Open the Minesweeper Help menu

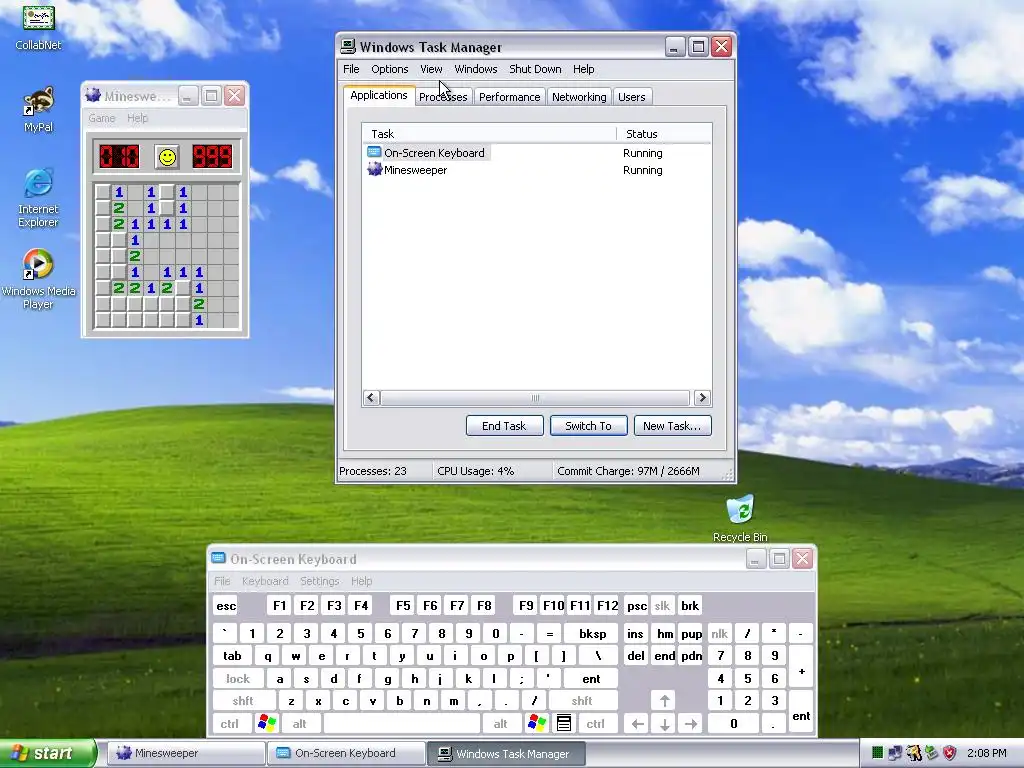pos(137,118)
